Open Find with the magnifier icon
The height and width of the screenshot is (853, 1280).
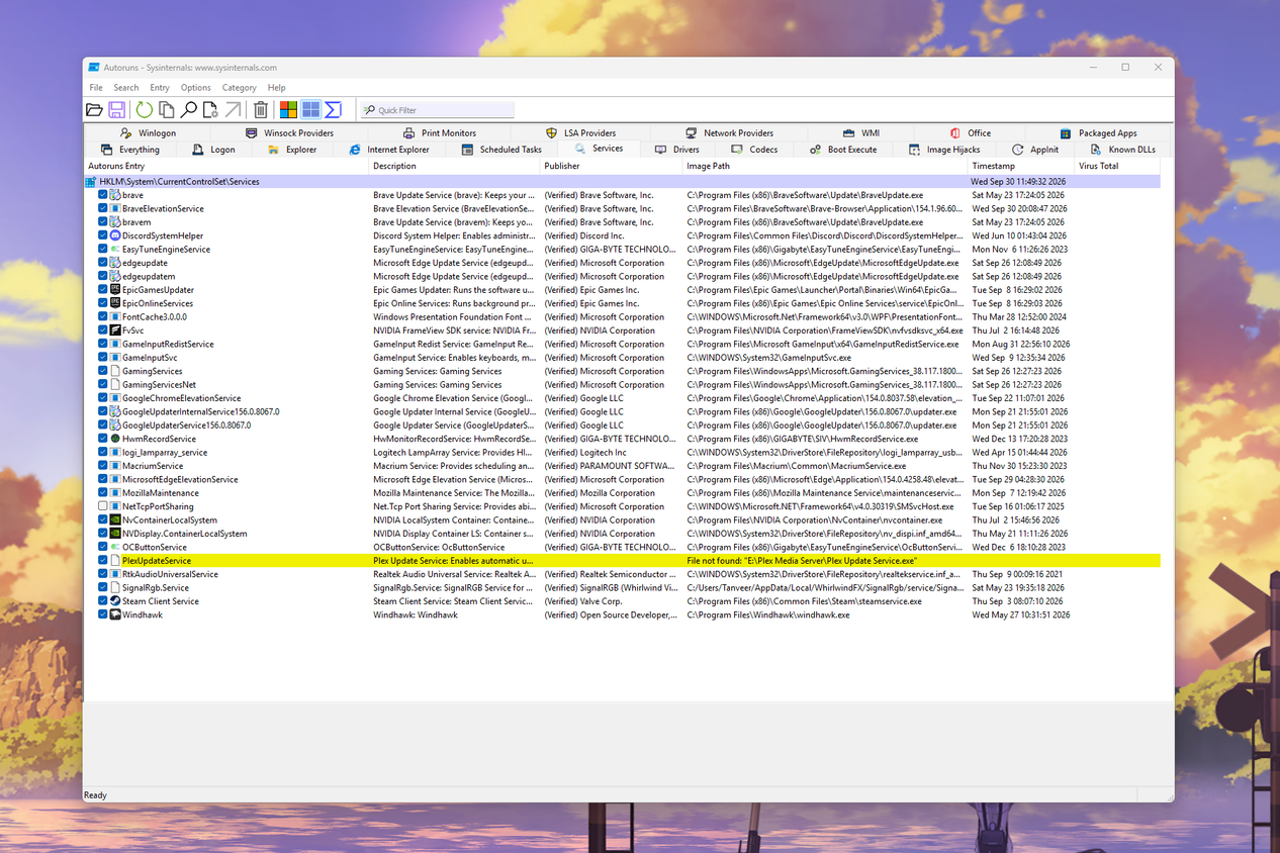tap(188, 109)
